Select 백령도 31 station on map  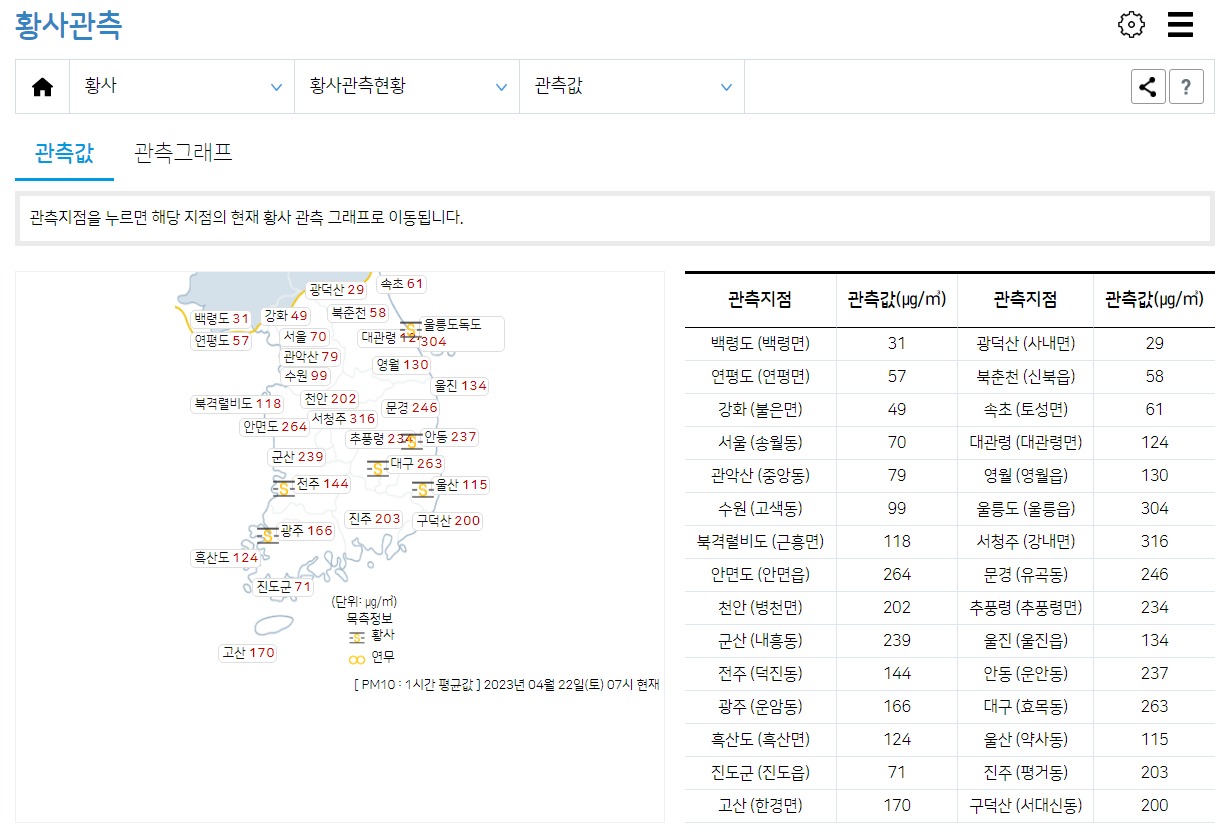point(222,318)
